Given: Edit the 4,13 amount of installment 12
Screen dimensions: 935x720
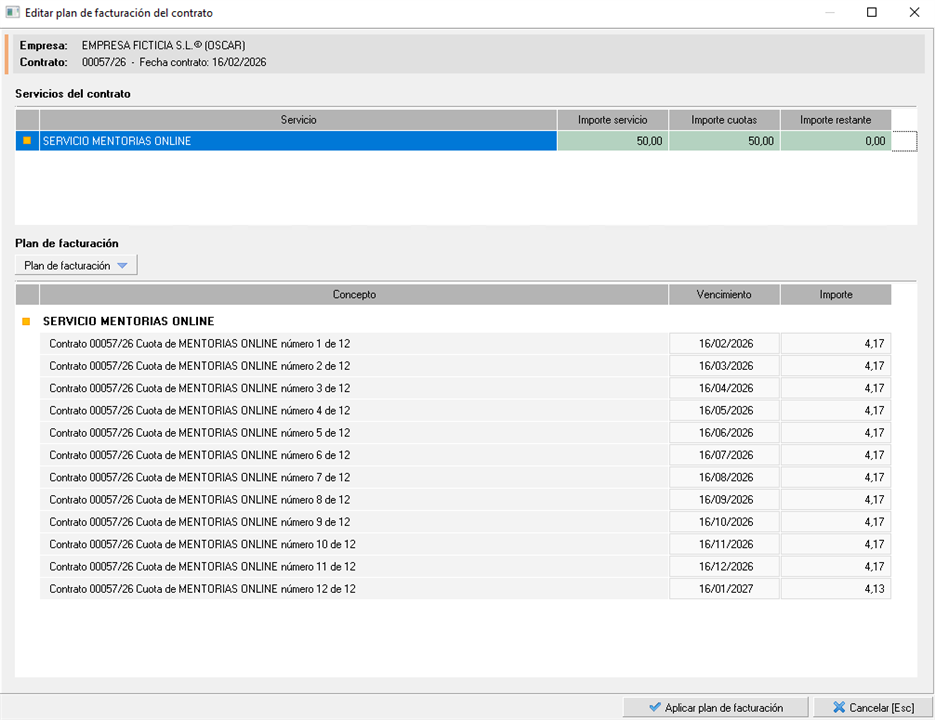Looking at the screenshot, I should pos(835,589).
